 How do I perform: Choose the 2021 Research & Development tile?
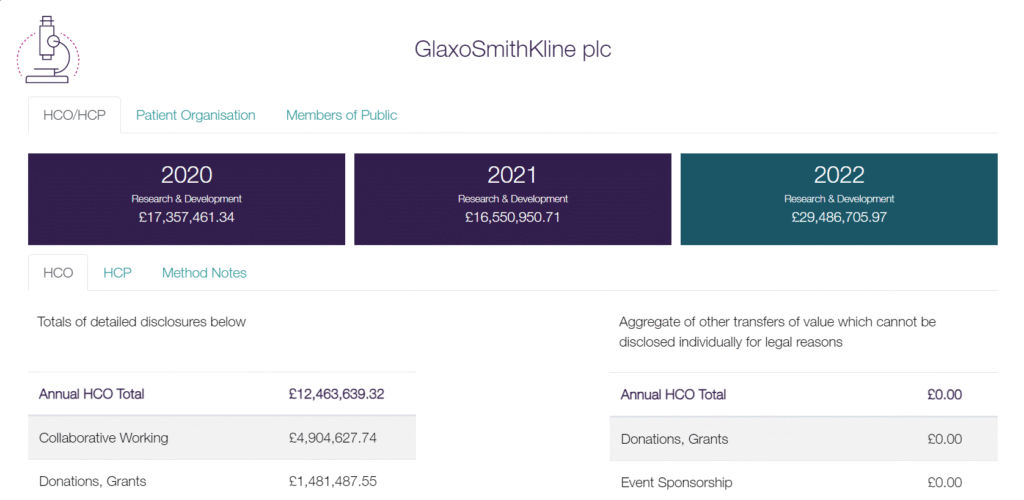pos(513,199)
